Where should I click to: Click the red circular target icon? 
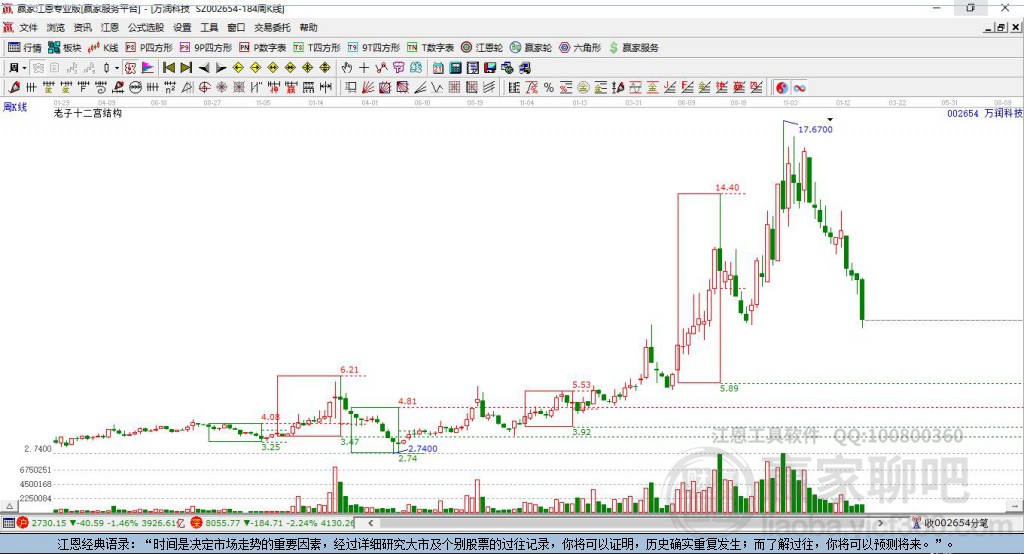pyautogui.click(x=204, y=88)
